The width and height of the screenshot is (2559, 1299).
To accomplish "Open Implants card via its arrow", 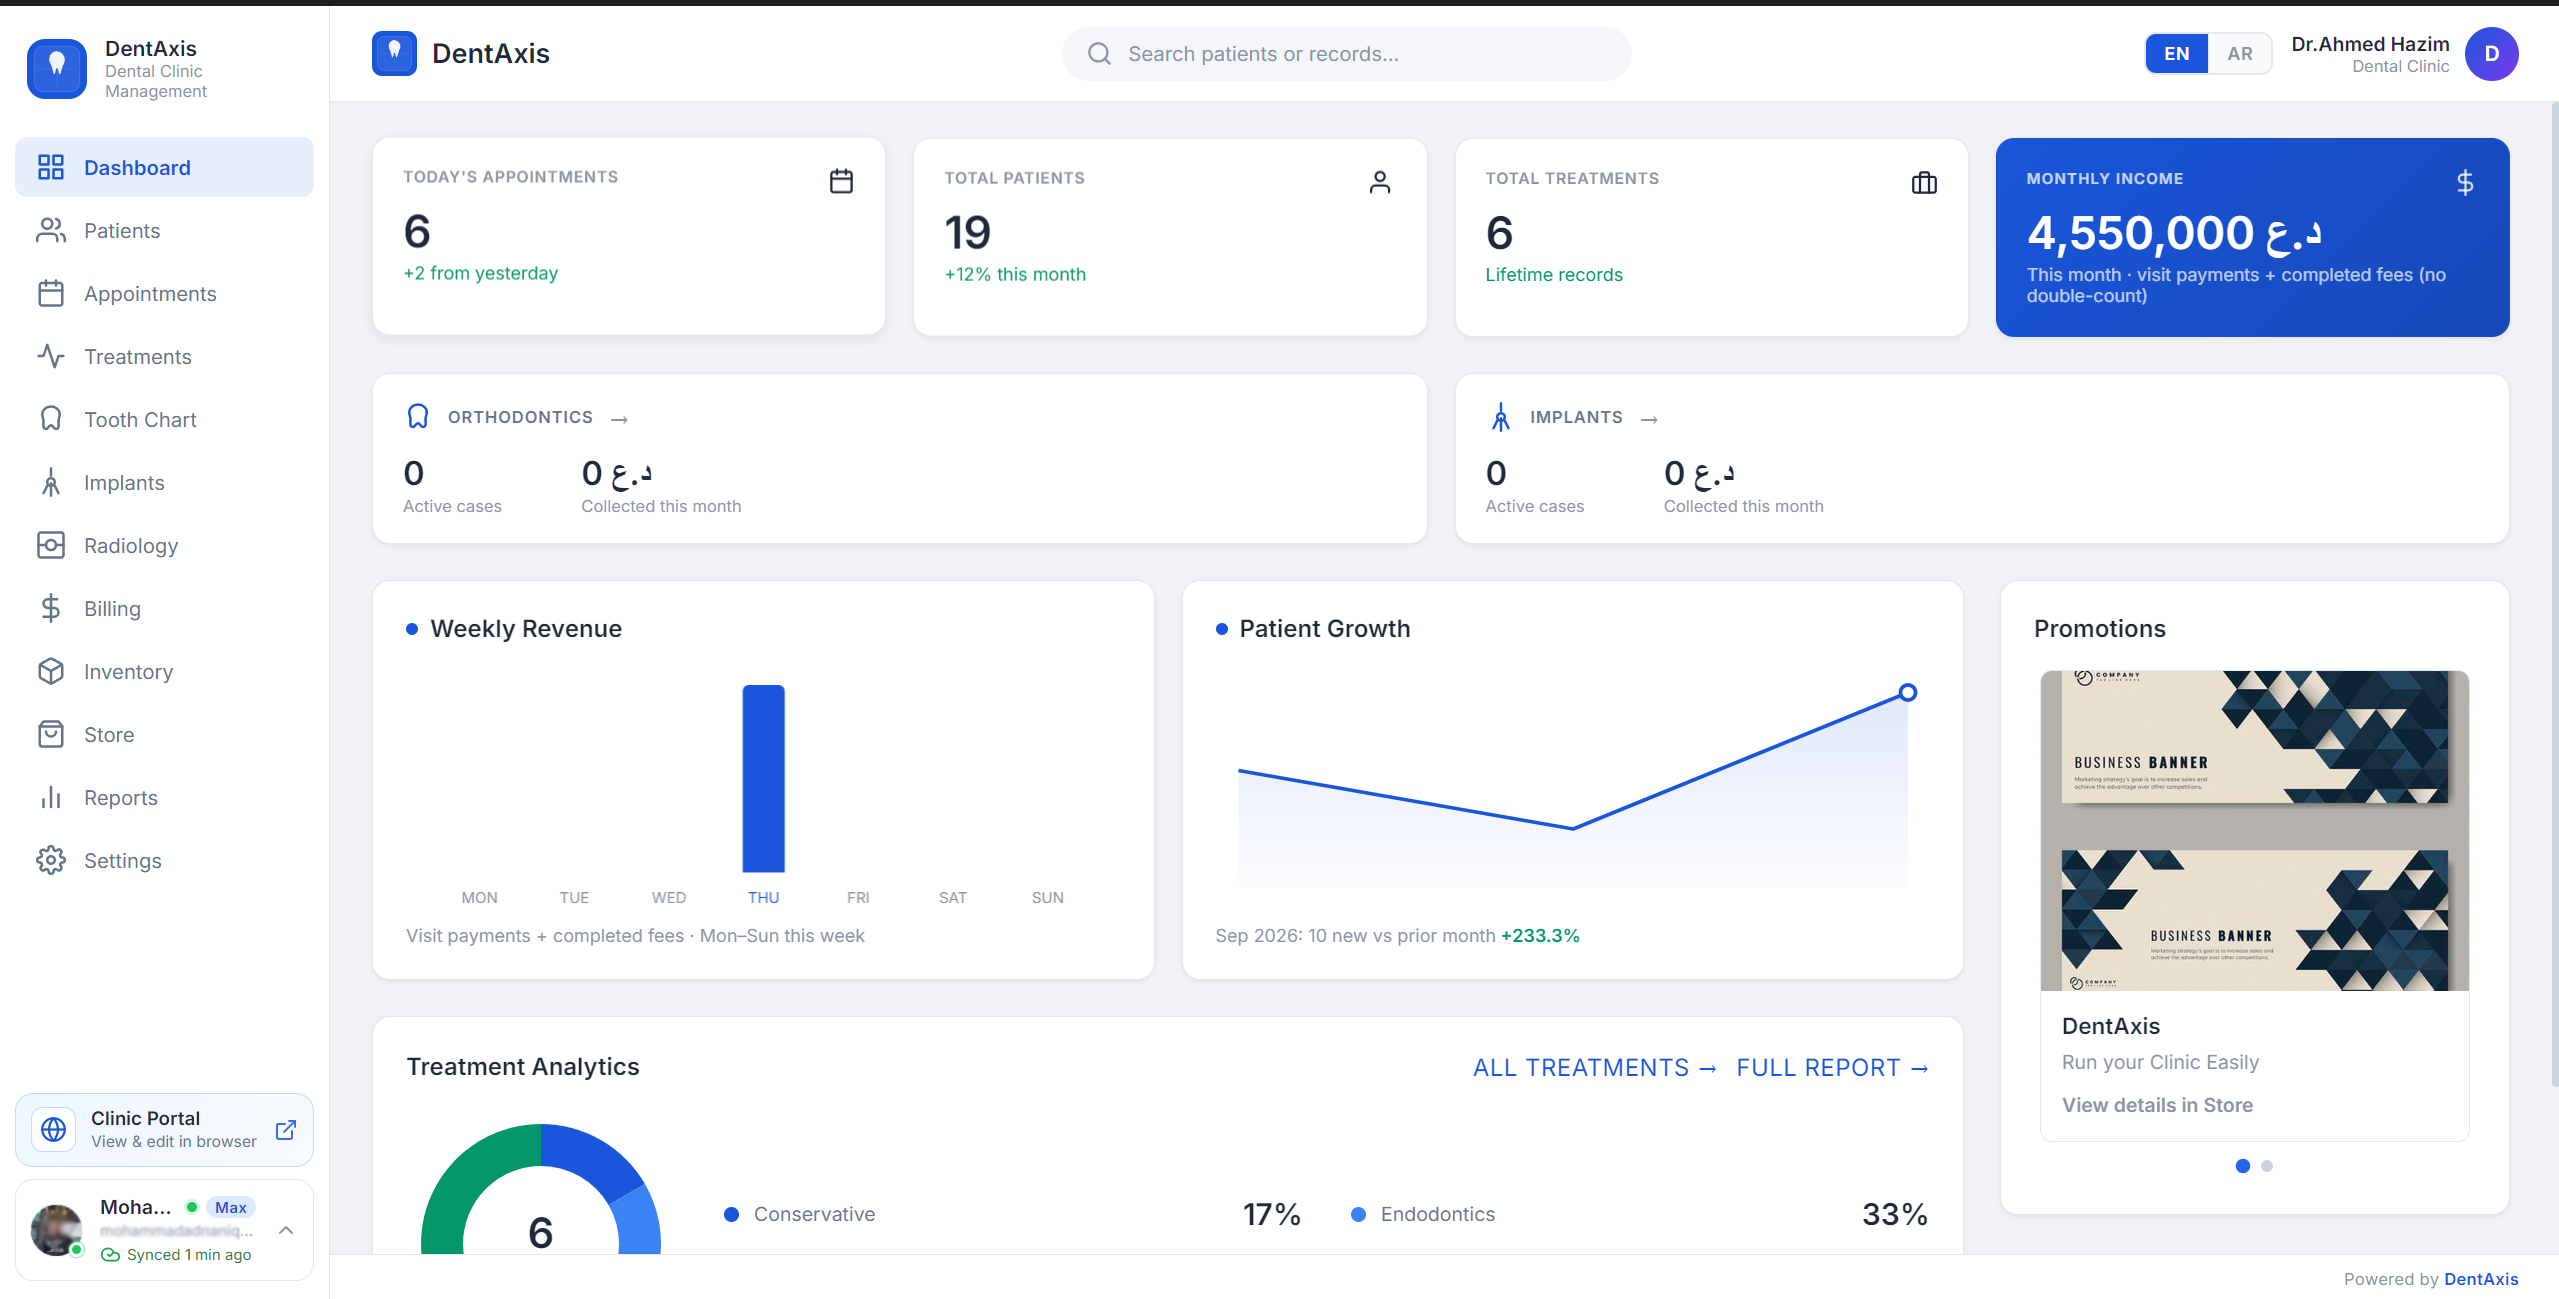I will [1649, 419].
